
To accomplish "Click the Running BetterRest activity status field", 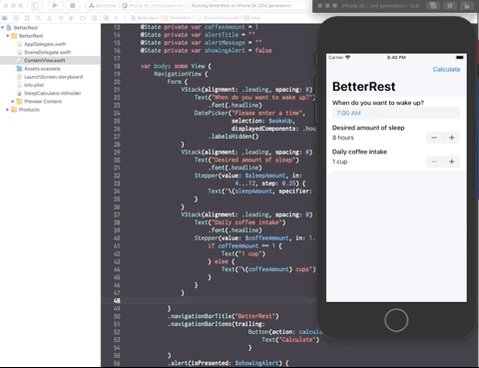I will point(247,6).
